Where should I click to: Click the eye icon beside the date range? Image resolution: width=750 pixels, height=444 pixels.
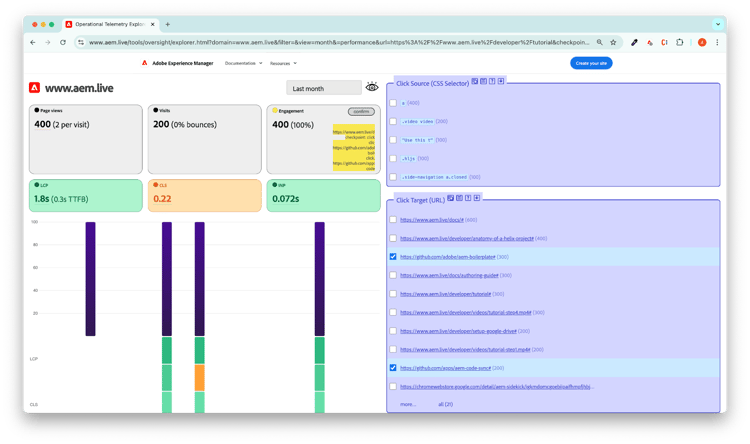[x=372, y=88]
